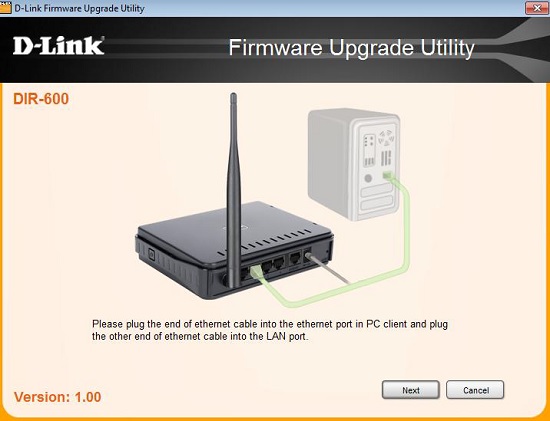
Task: Click the app icon in title bar
Action: coord(5,8)
